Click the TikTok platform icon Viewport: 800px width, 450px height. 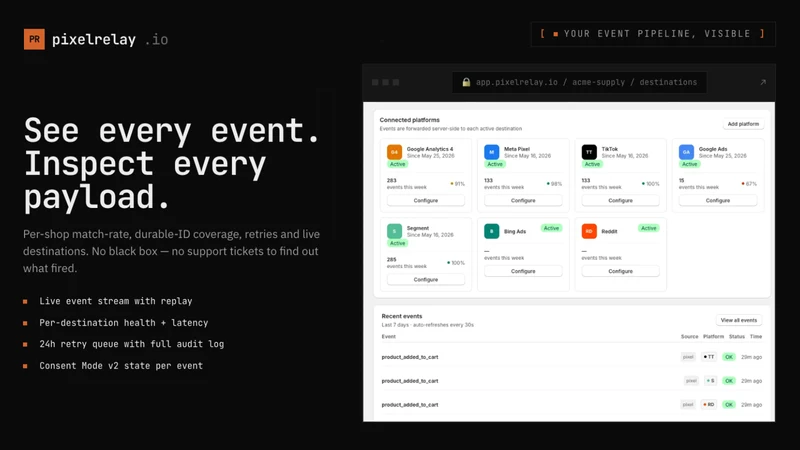(x=589, y=152)
